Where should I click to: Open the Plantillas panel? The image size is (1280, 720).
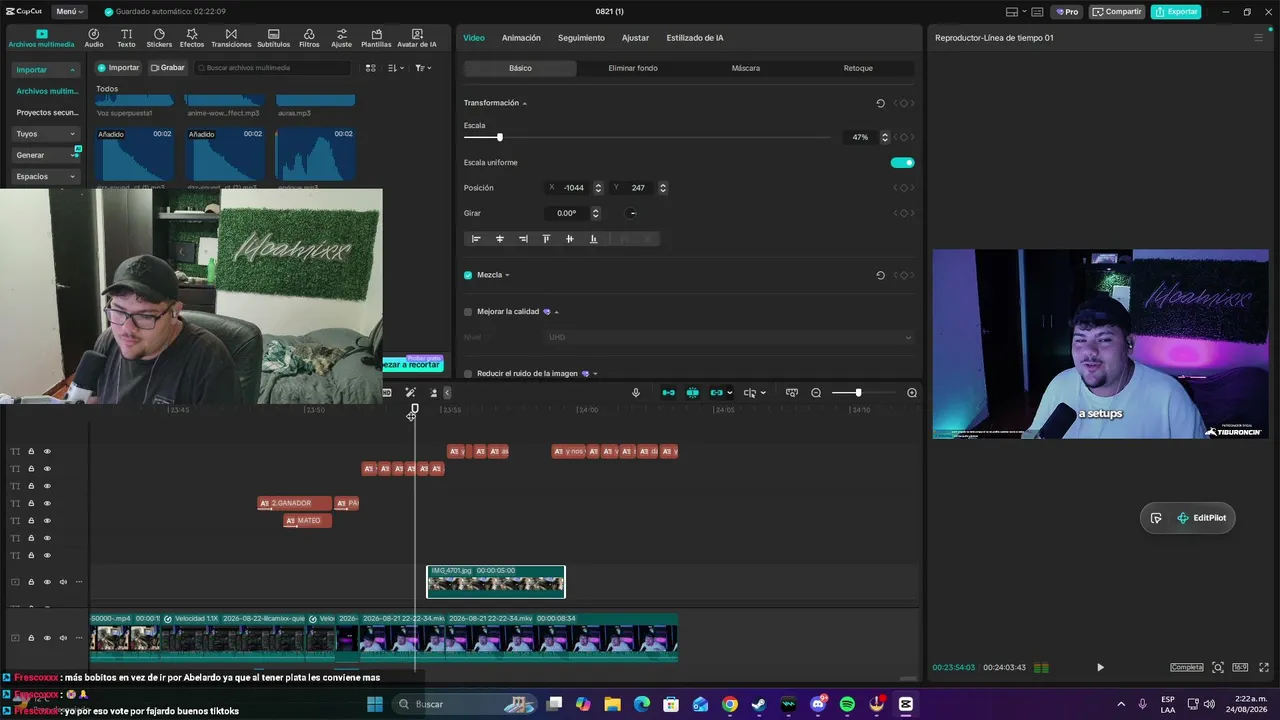click(376, 38)
